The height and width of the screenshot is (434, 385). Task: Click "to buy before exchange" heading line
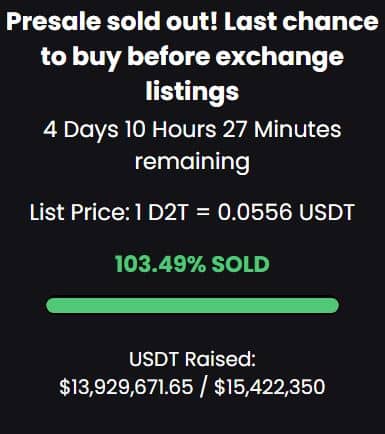point(192,57)
